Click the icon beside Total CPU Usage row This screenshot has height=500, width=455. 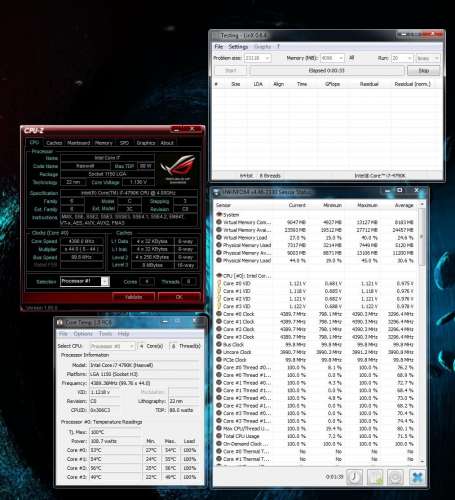[219, 436]
